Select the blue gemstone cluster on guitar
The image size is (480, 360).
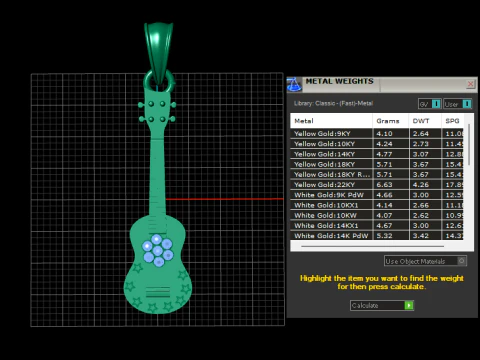coord(158,251)
